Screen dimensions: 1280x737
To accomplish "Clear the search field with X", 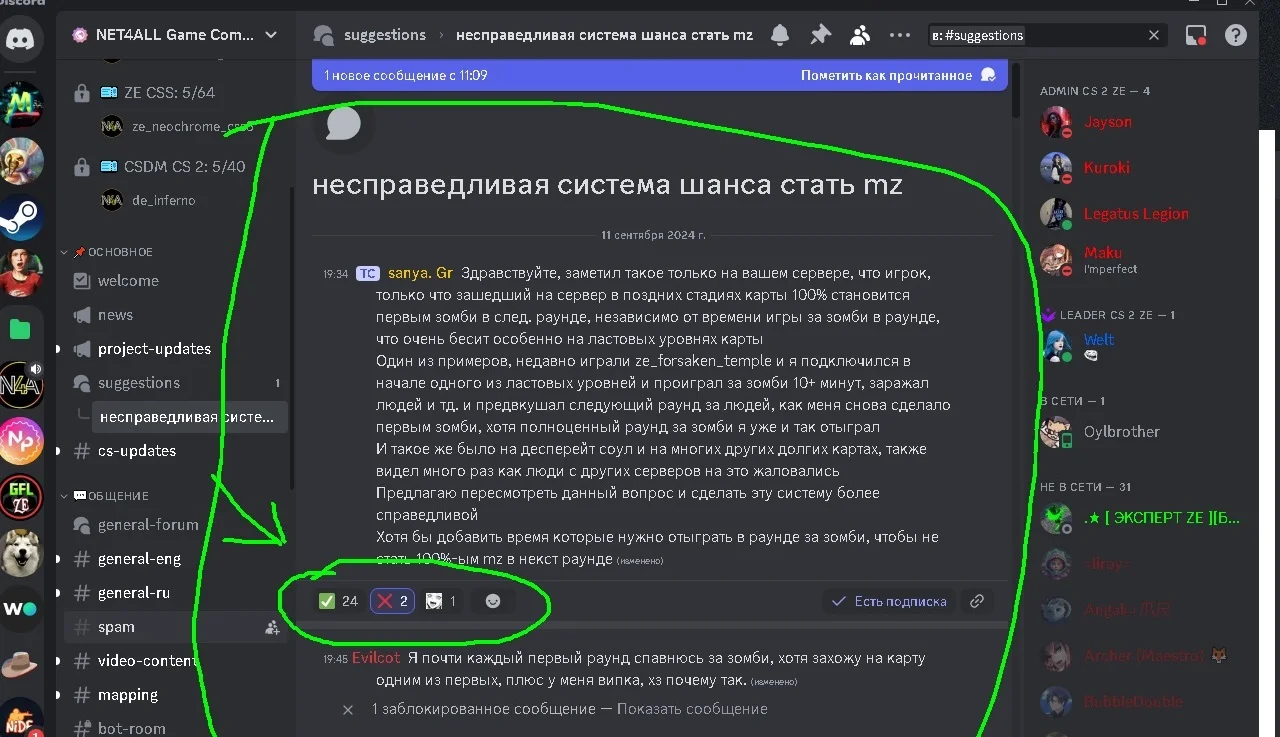I will pyautogui.click(x=1154, y=35).
